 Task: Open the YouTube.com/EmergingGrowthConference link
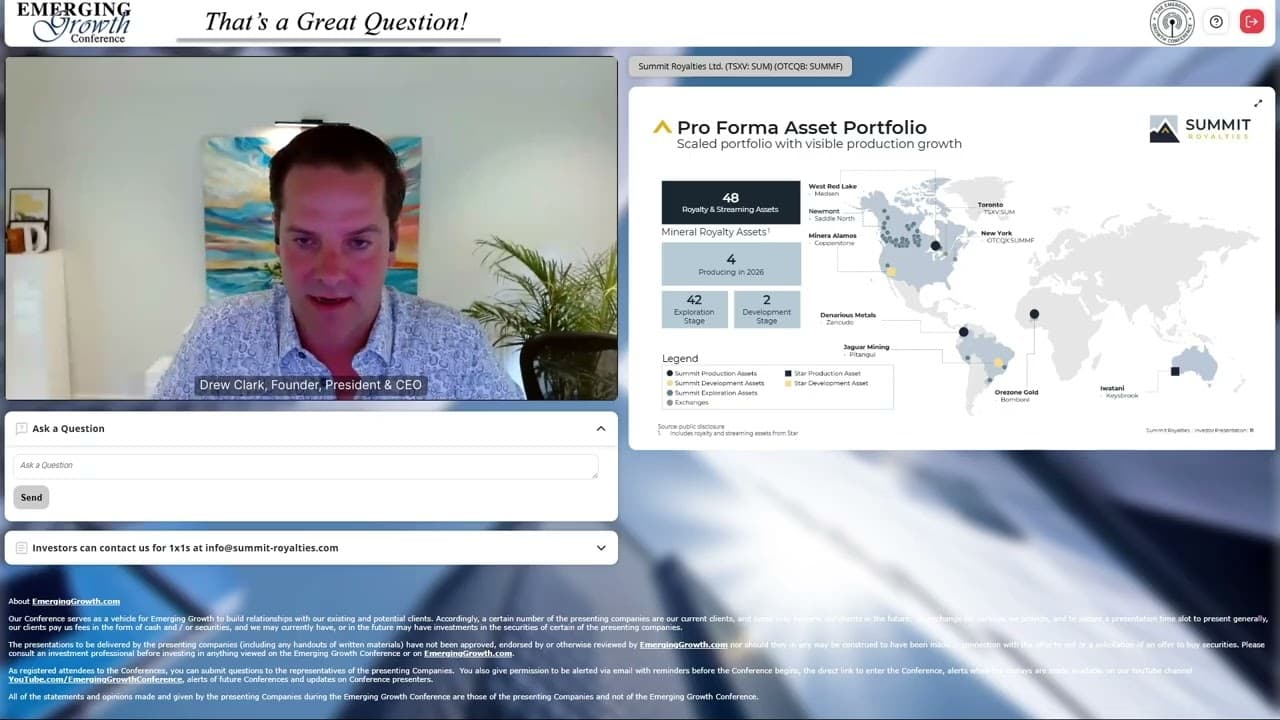pyautogui.click(x=95, y=680)
